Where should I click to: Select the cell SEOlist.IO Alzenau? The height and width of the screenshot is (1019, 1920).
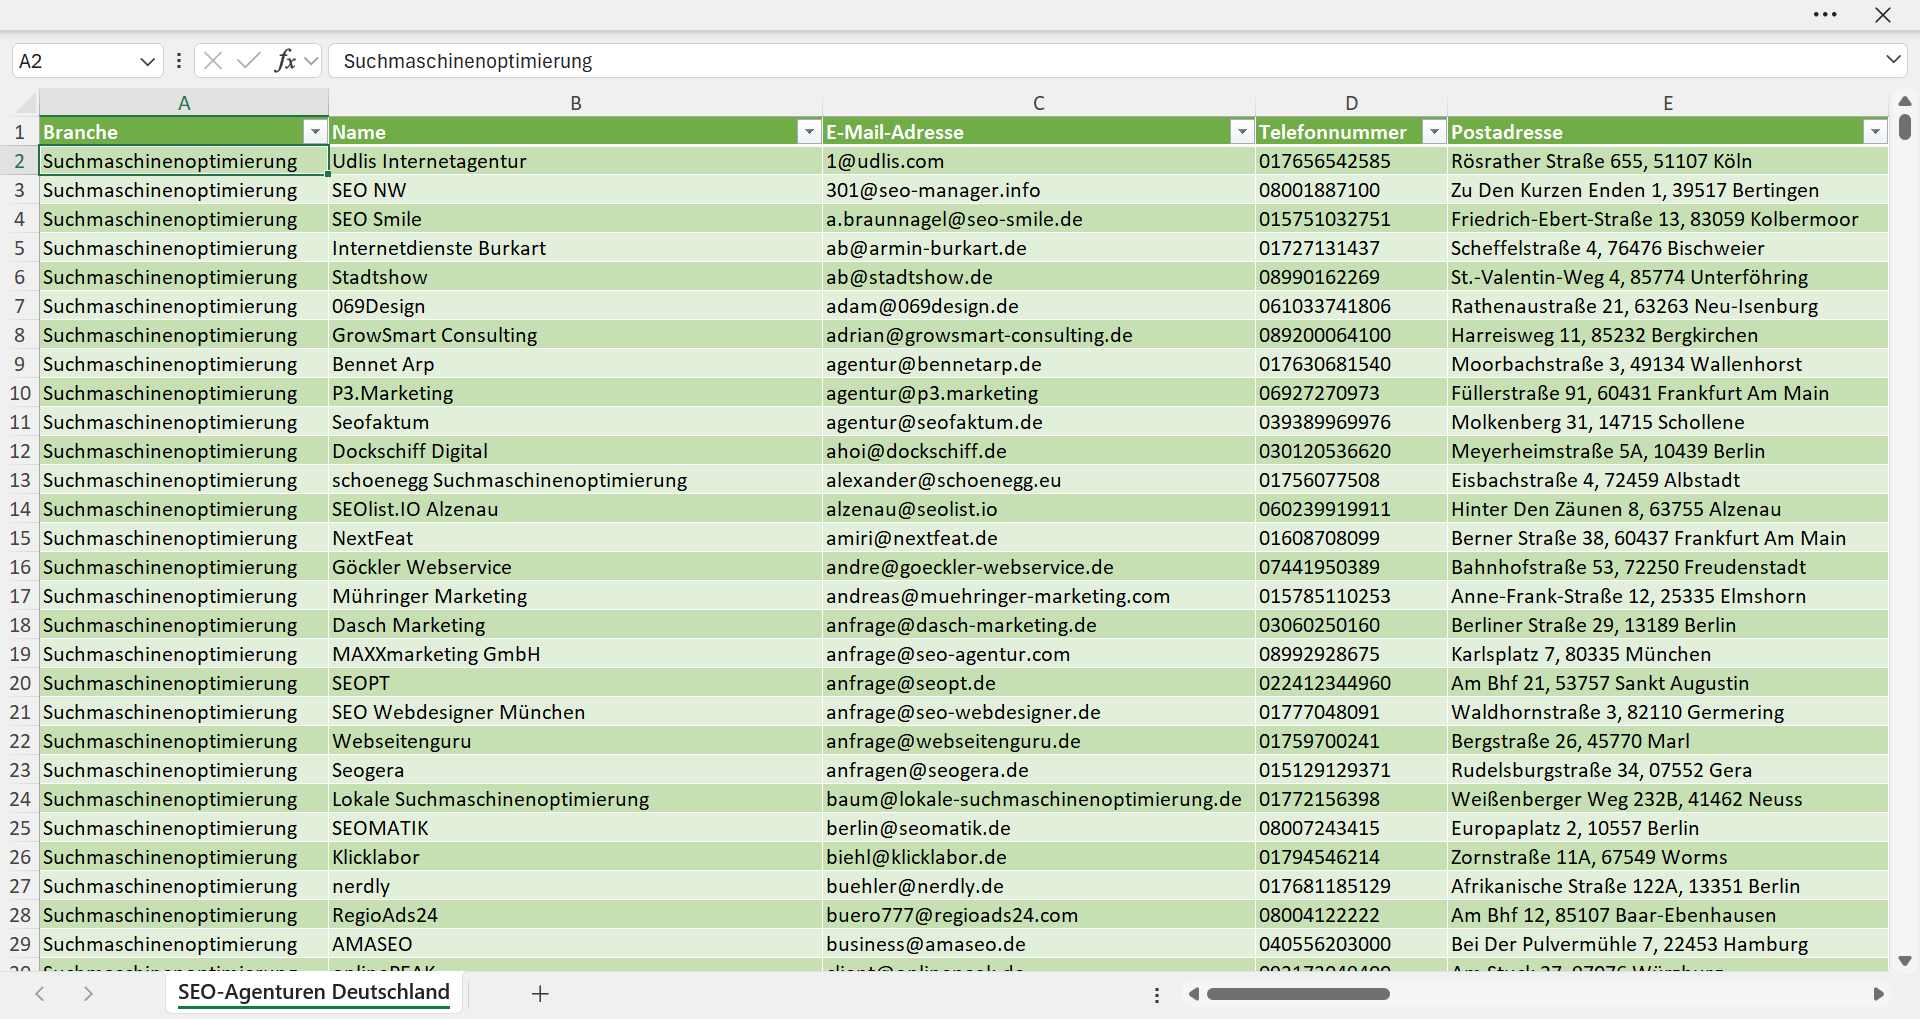pos(575,509)
